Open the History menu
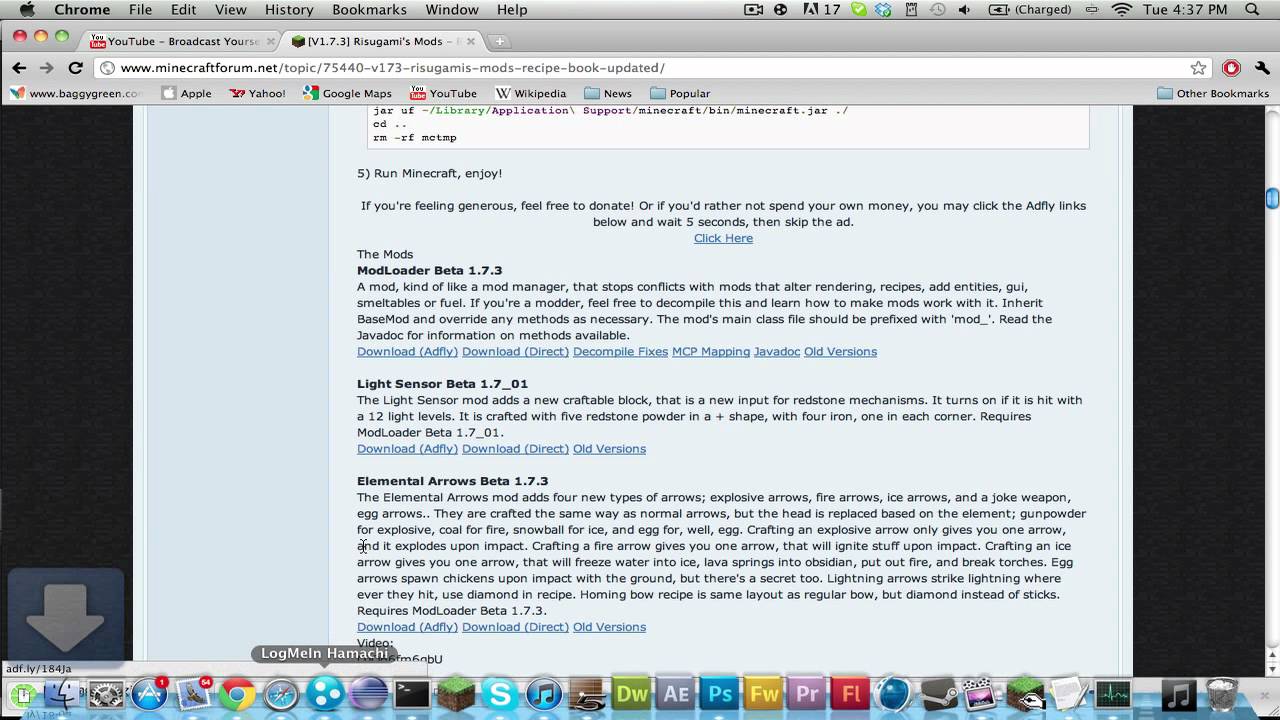 pos(289,10)
